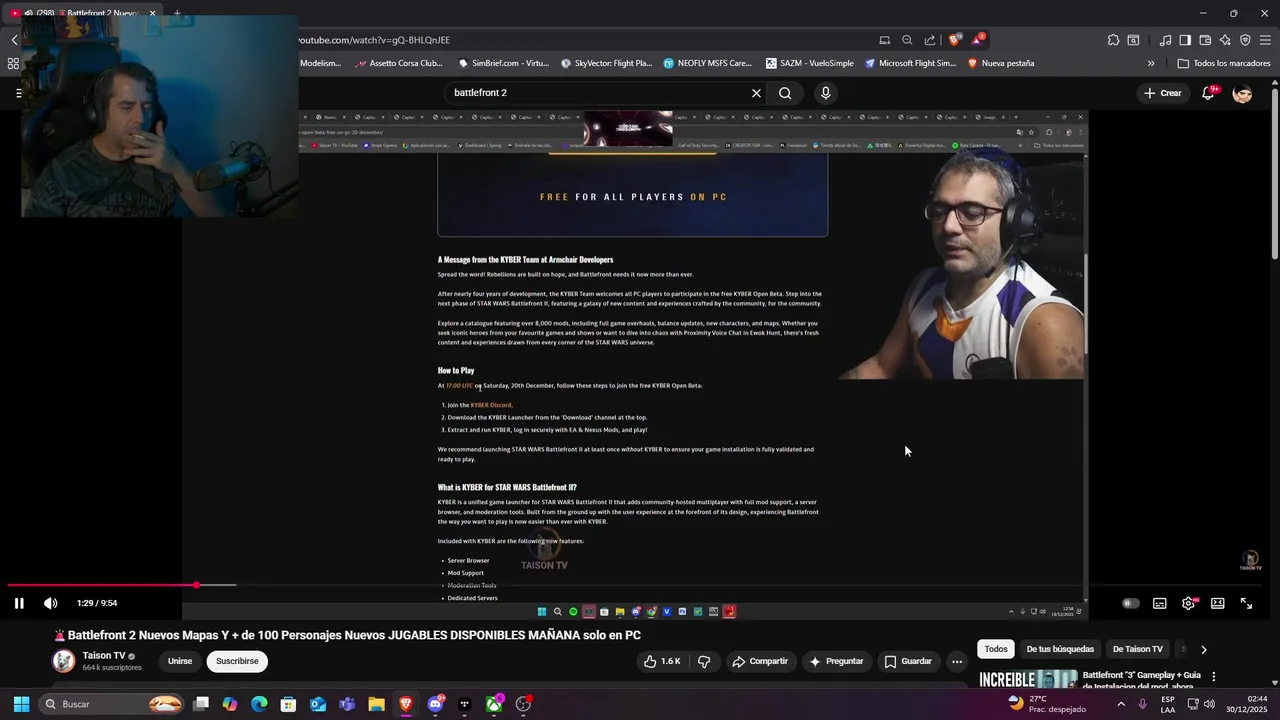Open the browser main hamburger menu

click(x=1265, y=40)
